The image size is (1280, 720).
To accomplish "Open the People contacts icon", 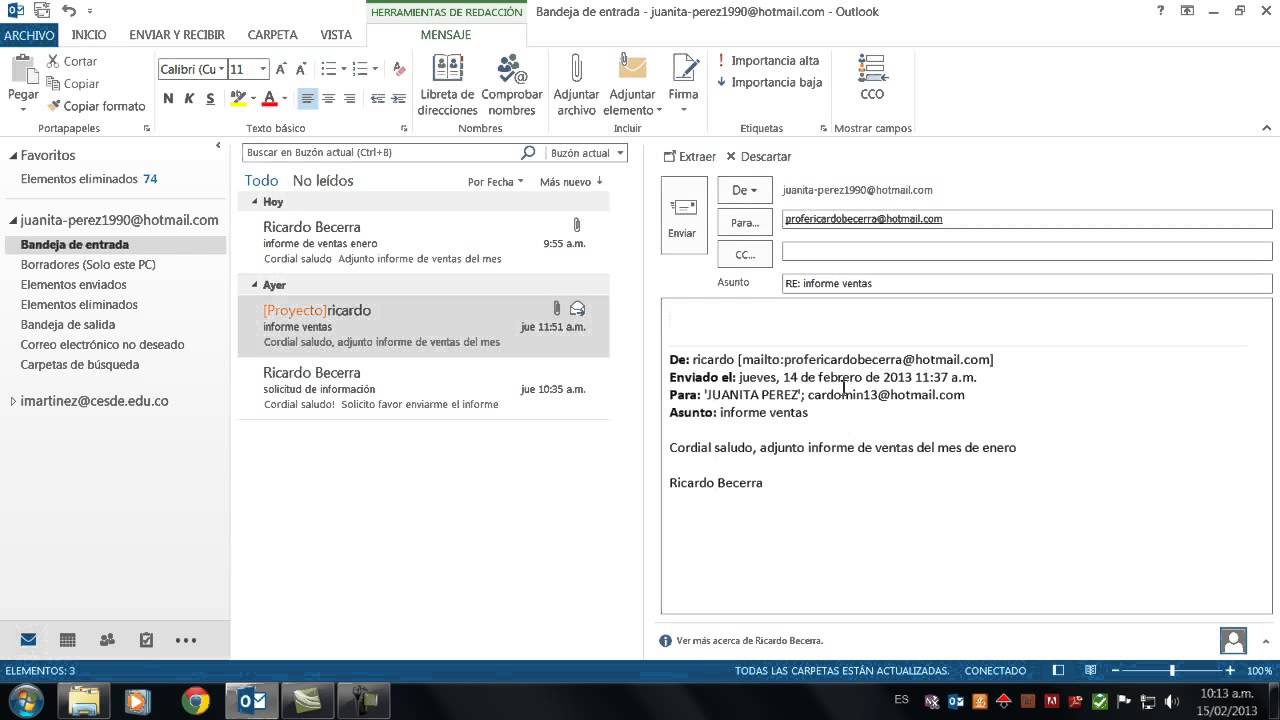I will tap(107, 640).
